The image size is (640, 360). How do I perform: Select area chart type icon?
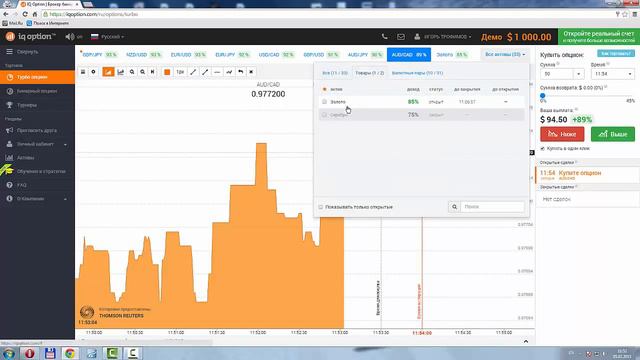pos(108,72)
